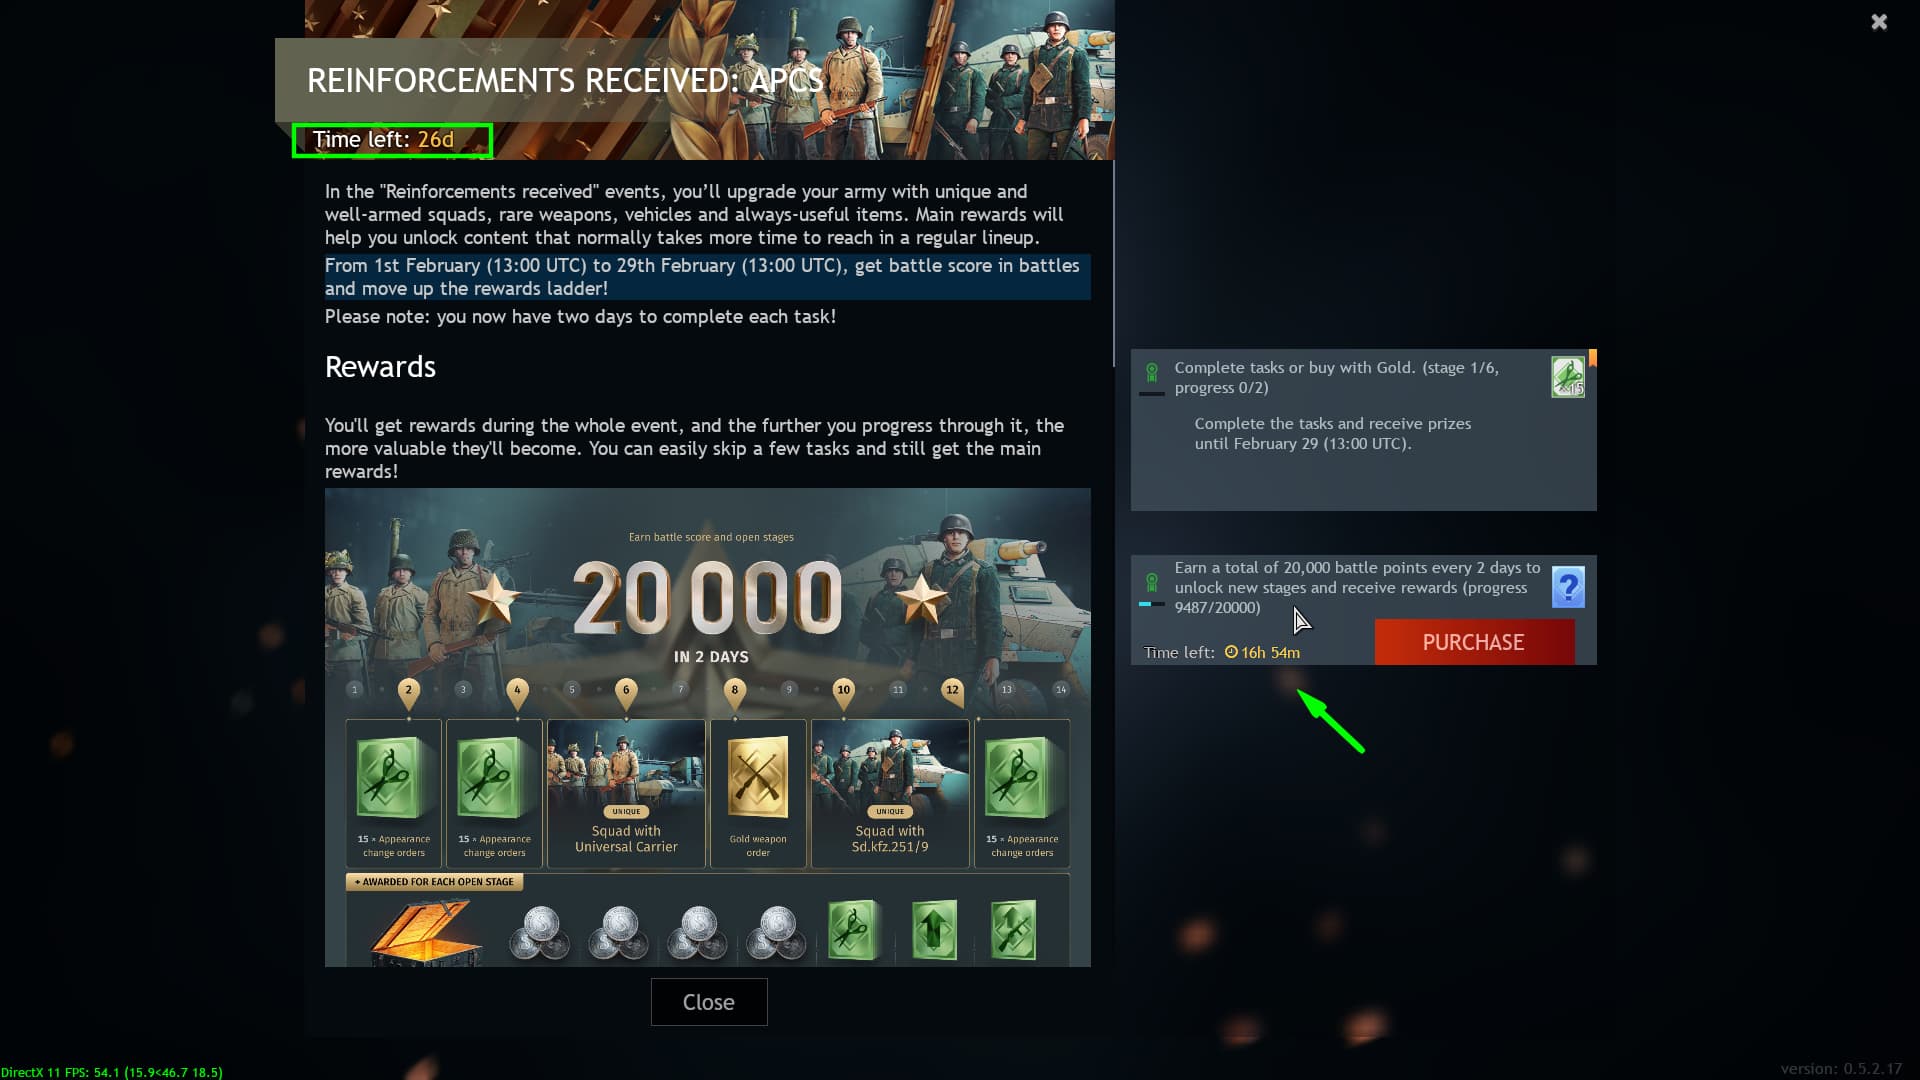This screenshot has height=1080, width=1920.
Task: Click the stage 12 appearance change orders card
Action: tap(1022, 793)
